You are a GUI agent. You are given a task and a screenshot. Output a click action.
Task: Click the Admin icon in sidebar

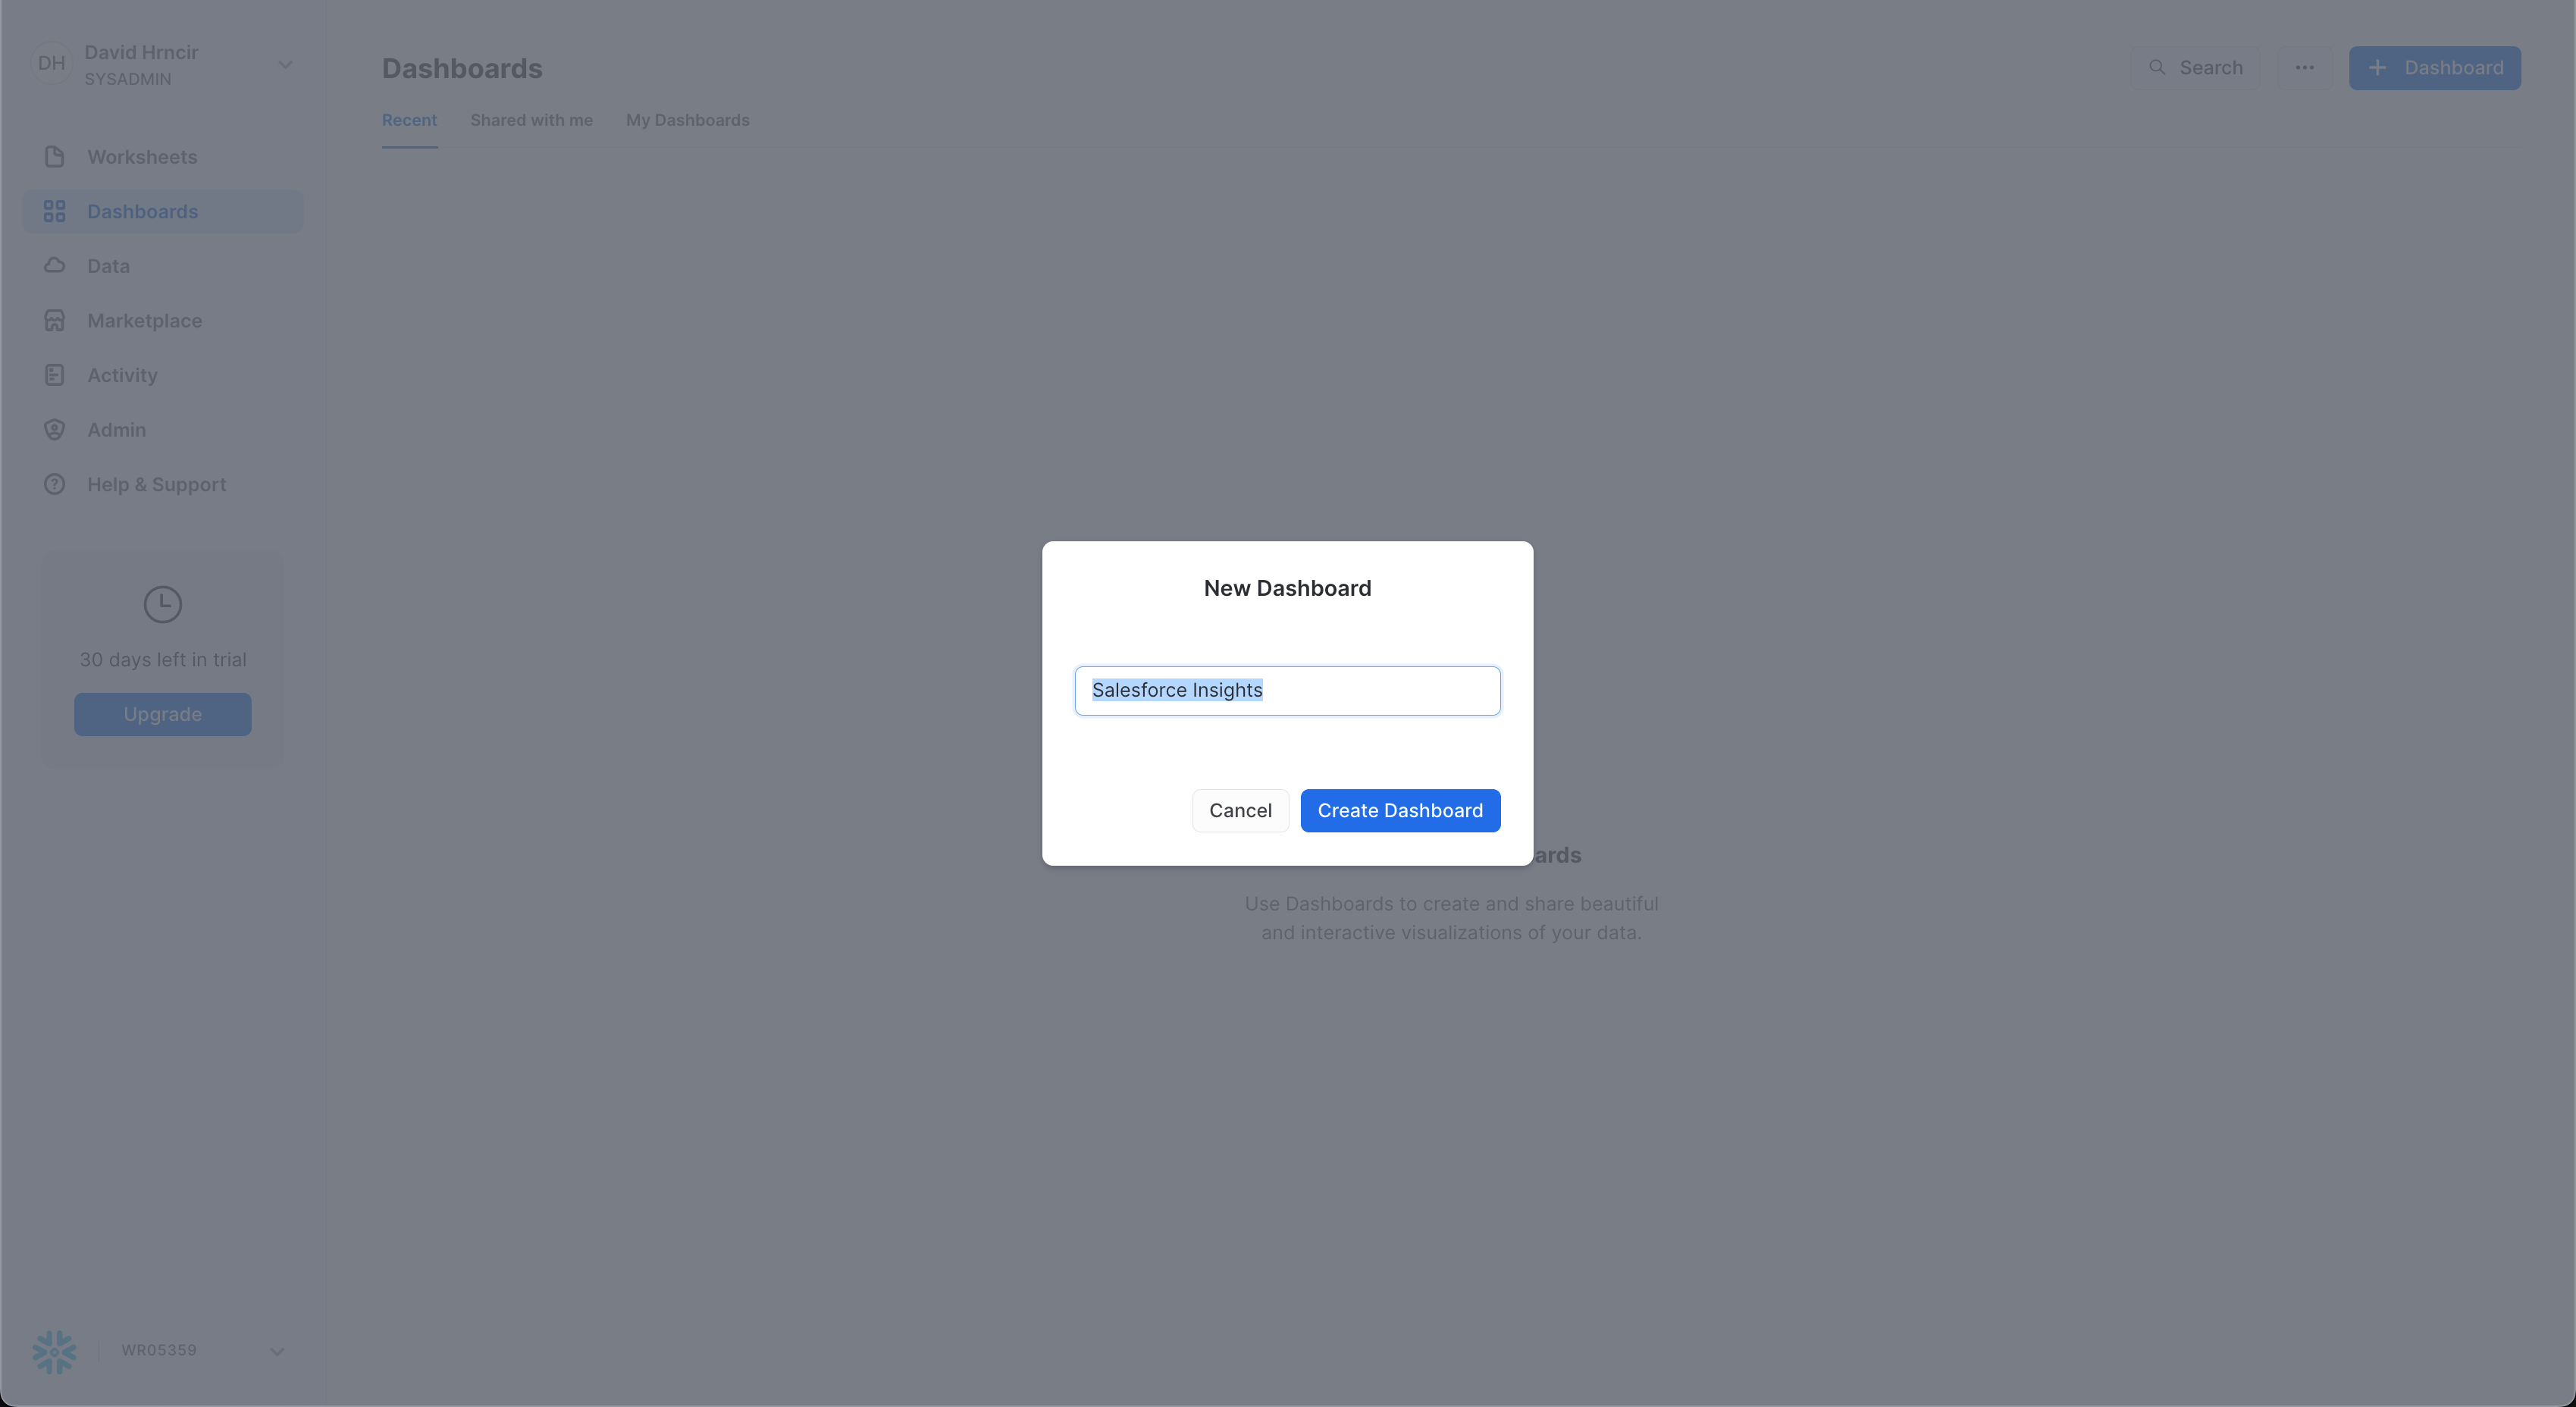click(54, 431)
